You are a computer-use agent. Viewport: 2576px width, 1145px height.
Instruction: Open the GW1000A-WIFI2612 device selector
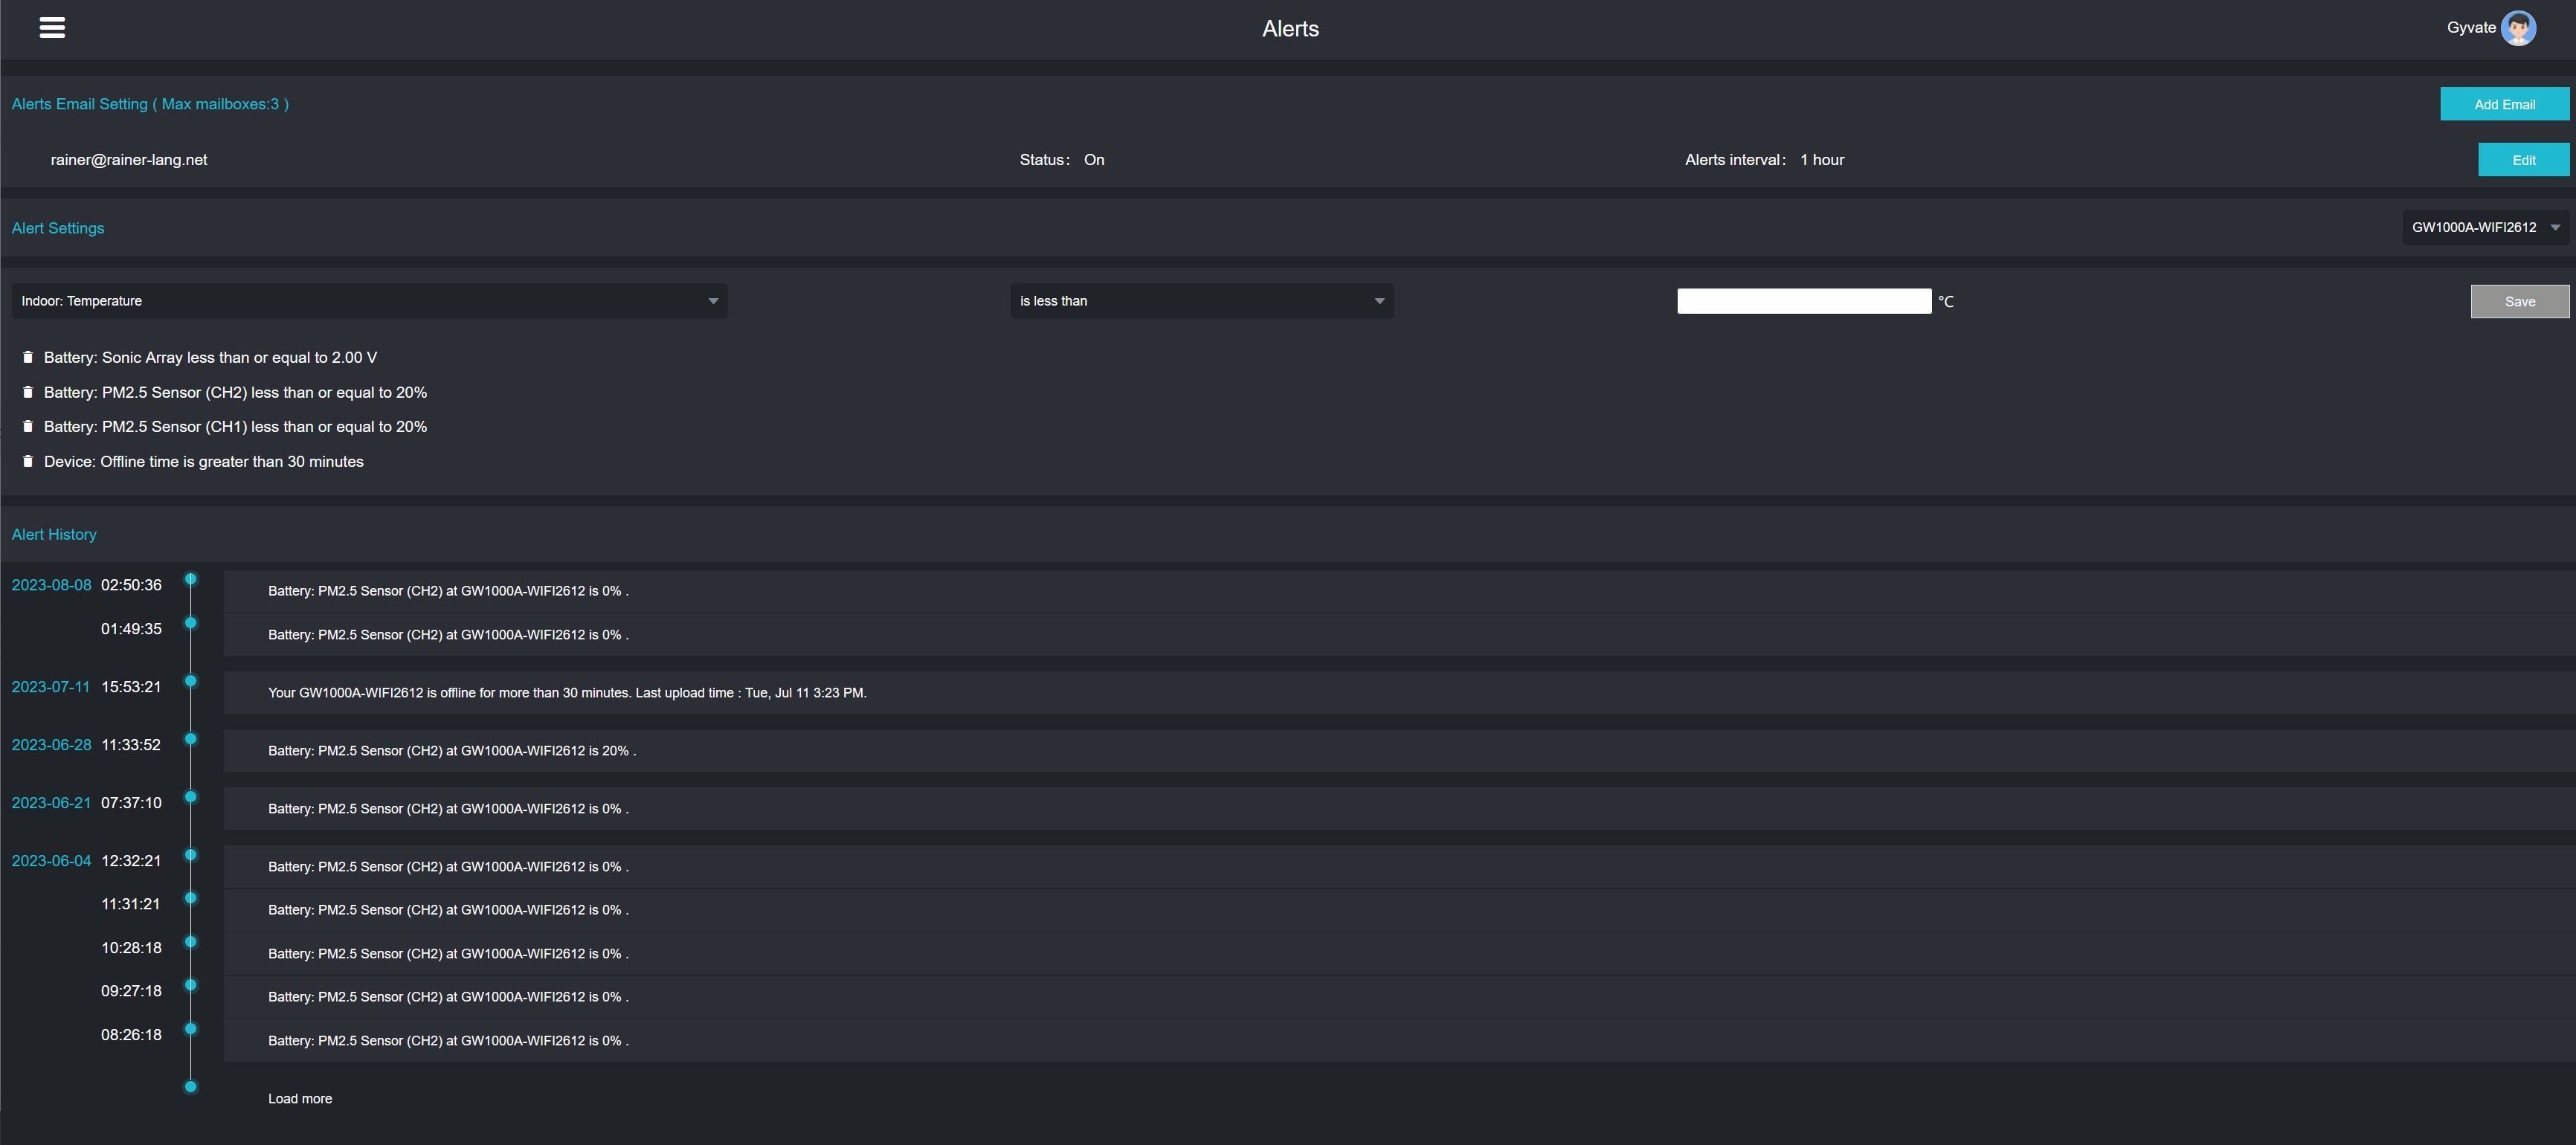point(2485,228)
